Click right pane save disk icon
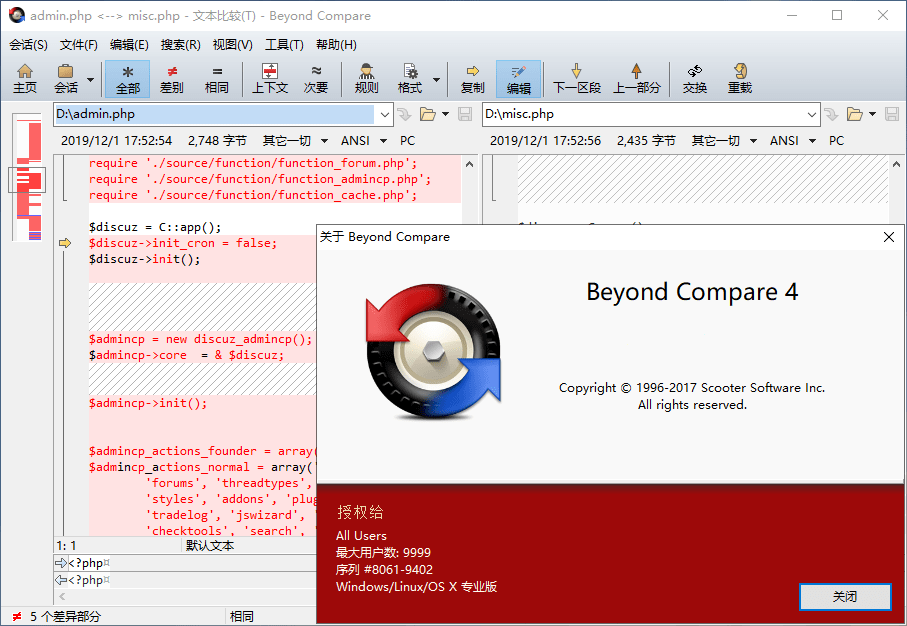907x626 pixels. (892, 115)
